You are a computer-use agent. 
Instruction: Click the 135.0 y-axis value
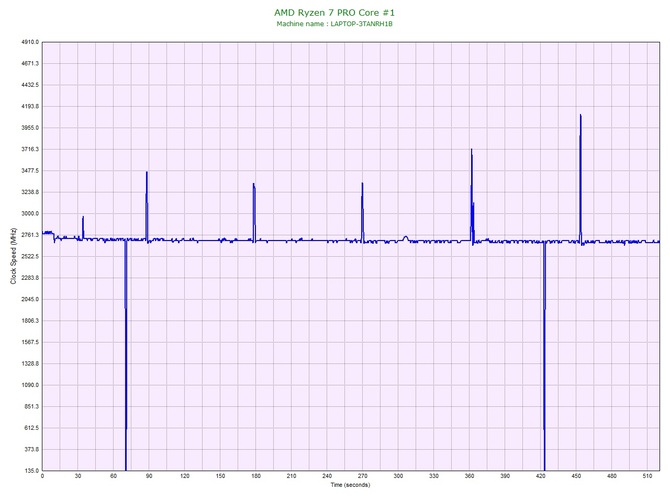31,471
